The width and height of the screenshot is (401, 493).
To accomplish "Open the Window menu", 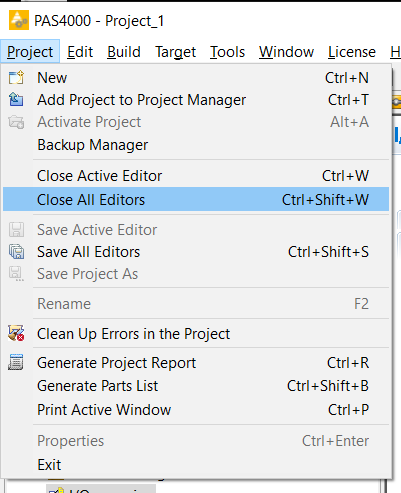I will 286,52.
